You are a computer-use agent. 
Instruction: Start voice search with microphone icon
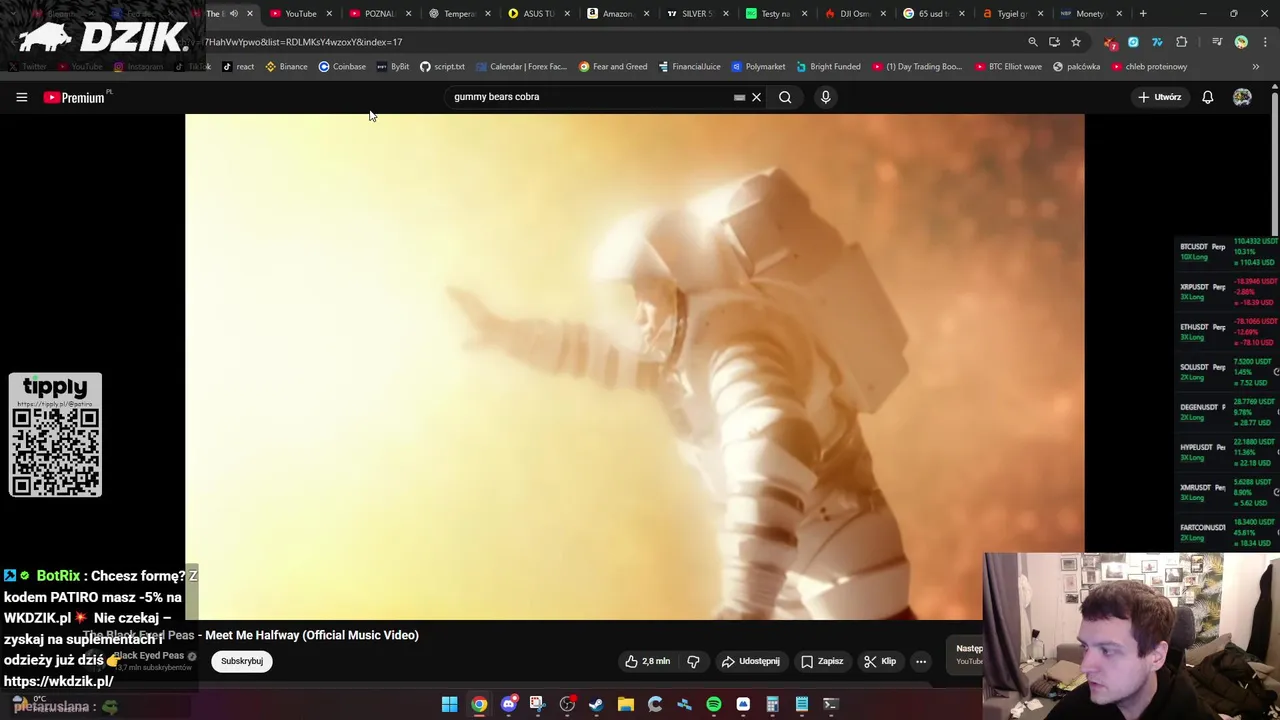point(825,97)
